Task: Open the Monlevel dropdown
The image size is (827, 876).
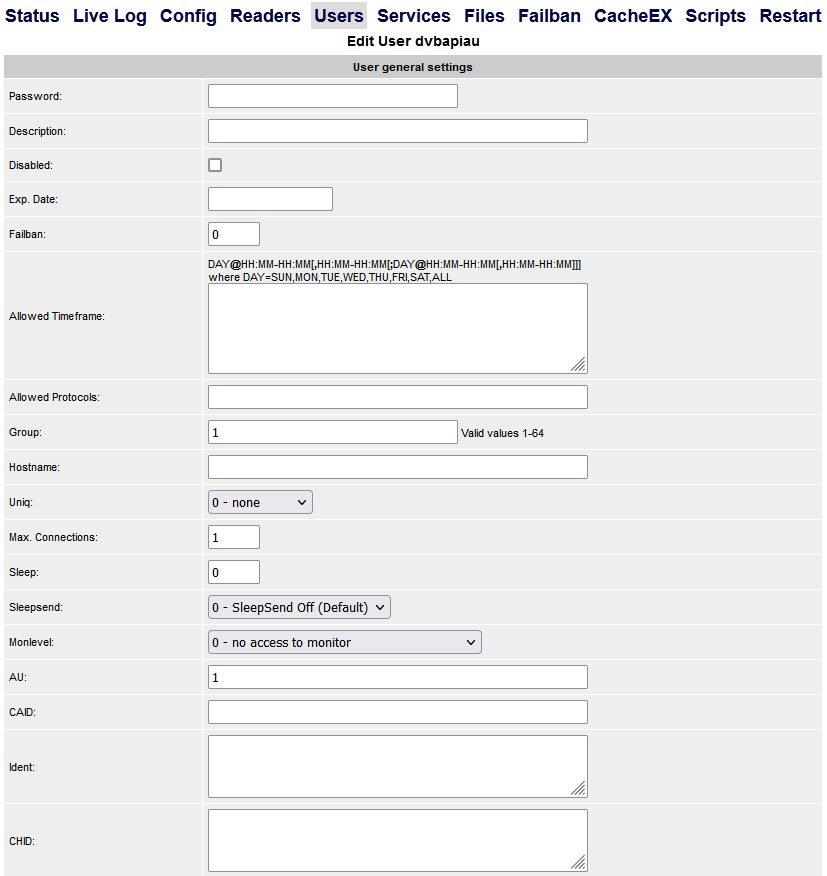Action: click(x=344, y=642)
